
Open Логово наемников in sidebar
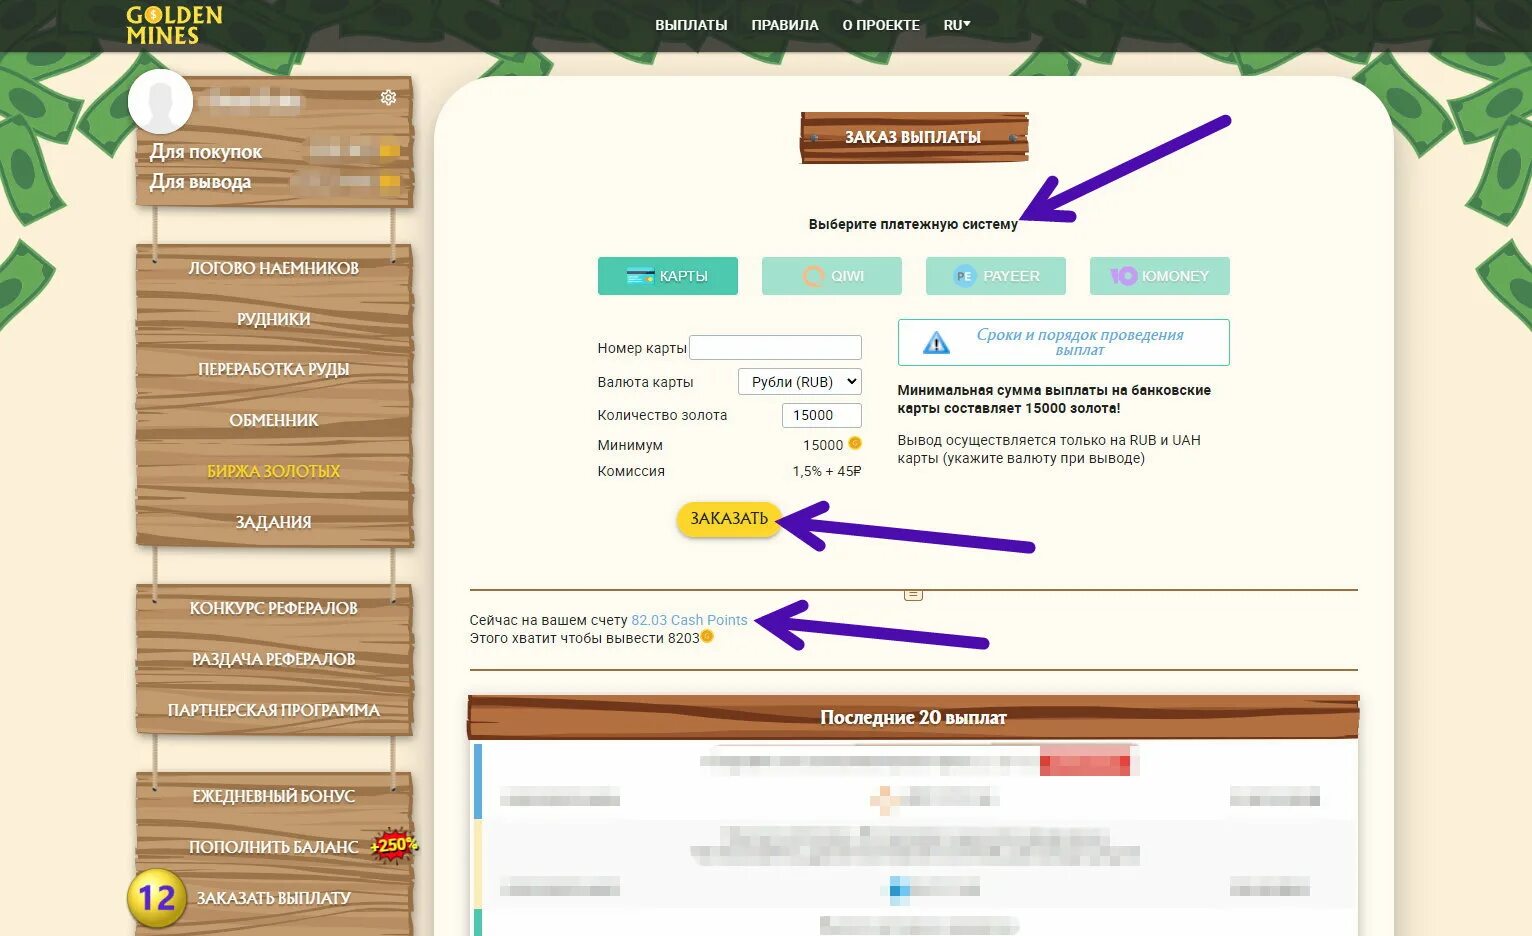tap(273, 268)
